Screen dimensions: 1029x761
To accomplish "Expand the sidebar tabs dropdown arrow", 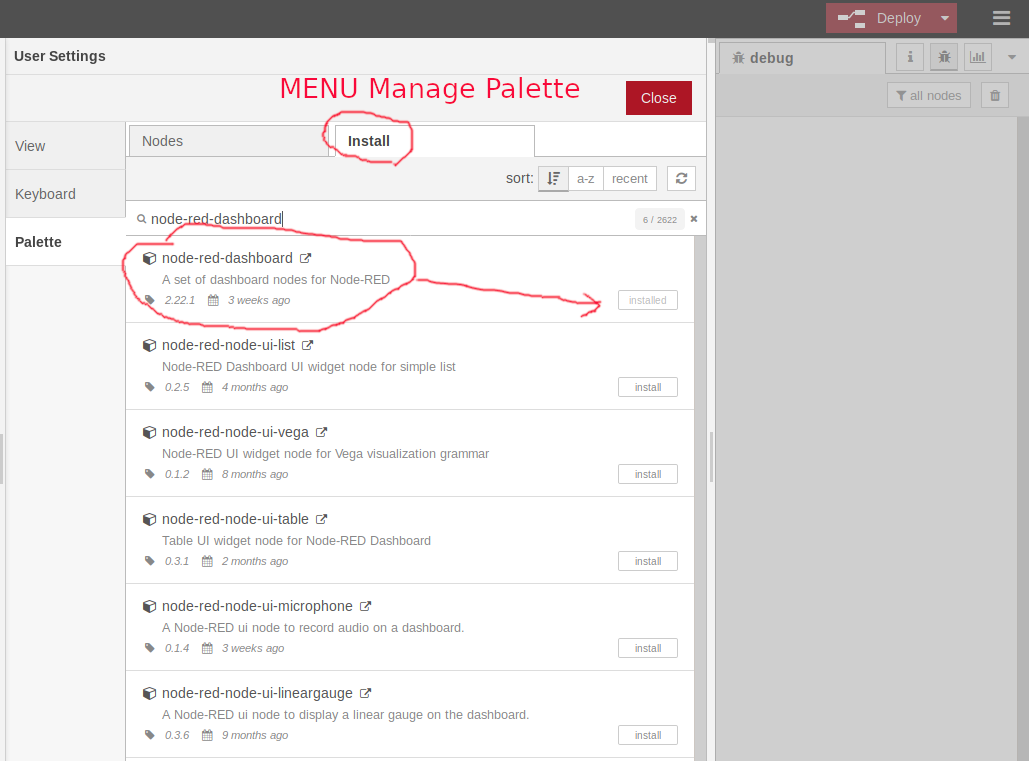I will pos(1012,57).
